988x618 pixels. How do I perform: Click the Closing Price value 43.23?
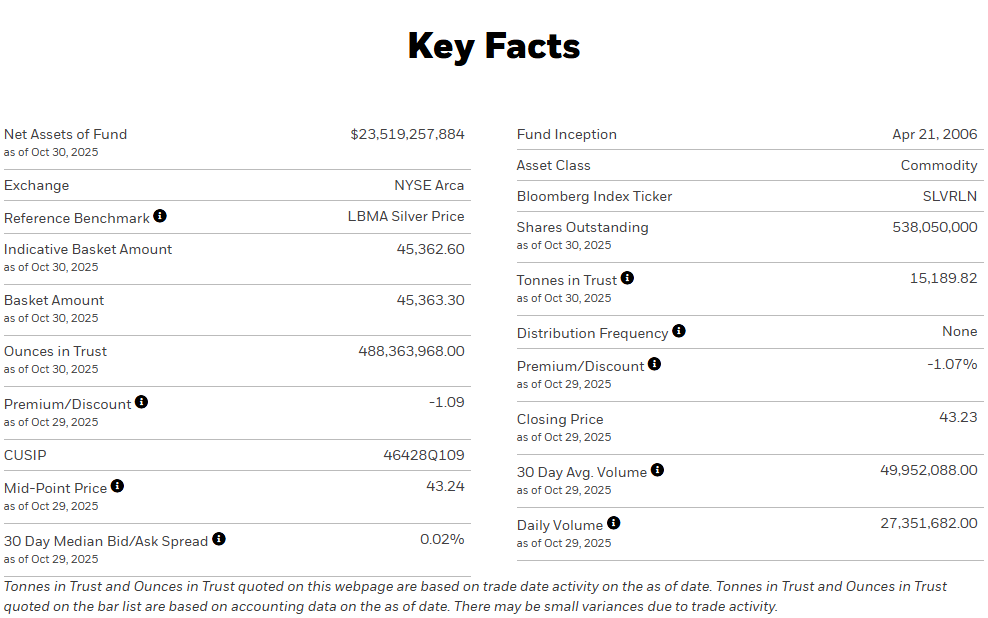[x=958, y=417]
